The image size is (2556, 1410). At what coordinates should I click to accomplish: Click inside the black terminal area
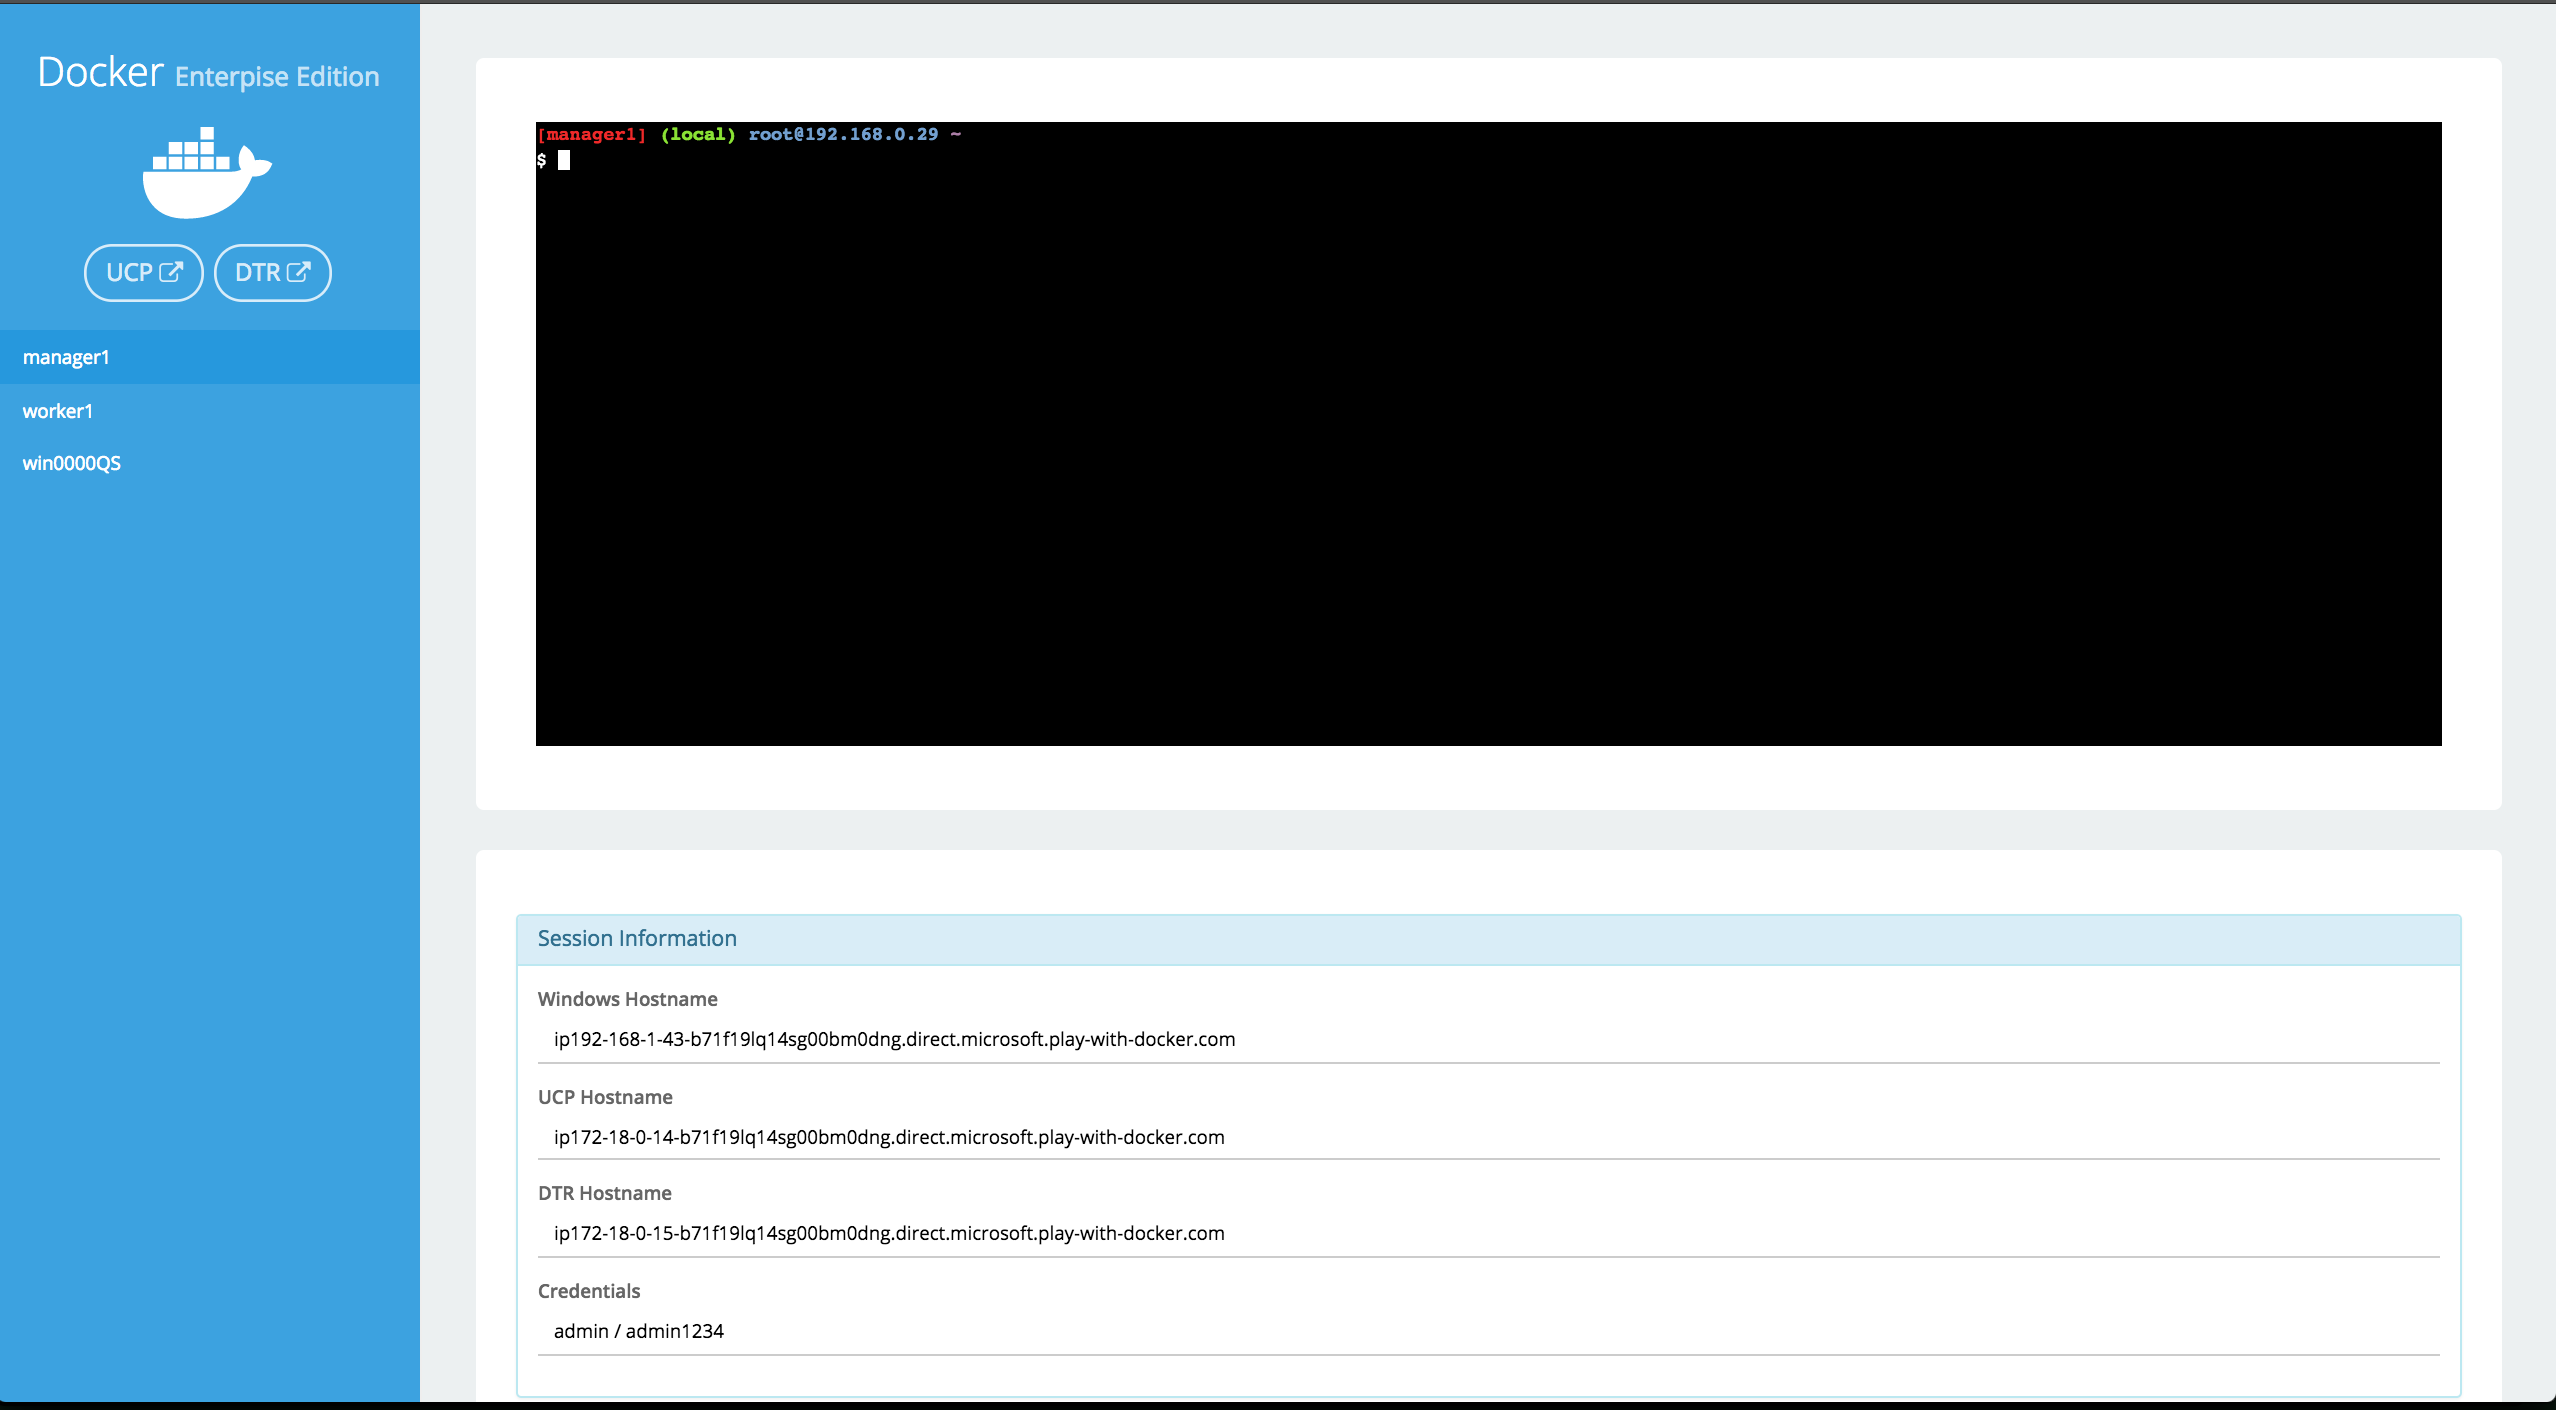coord(1488,450)
